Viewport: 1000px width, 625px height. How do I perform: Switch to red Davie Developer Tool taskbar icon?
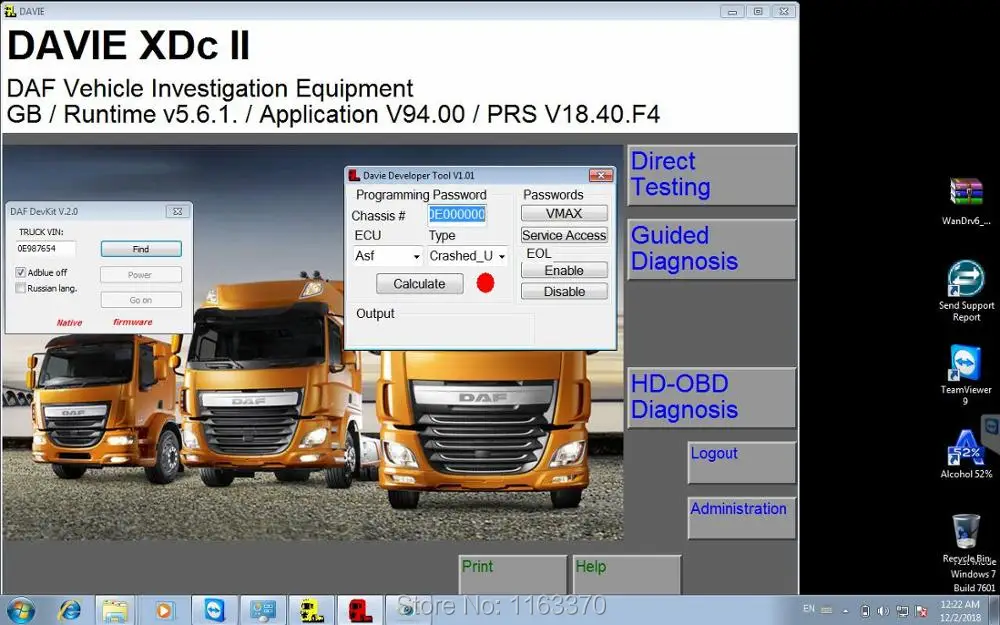[360, 610]
